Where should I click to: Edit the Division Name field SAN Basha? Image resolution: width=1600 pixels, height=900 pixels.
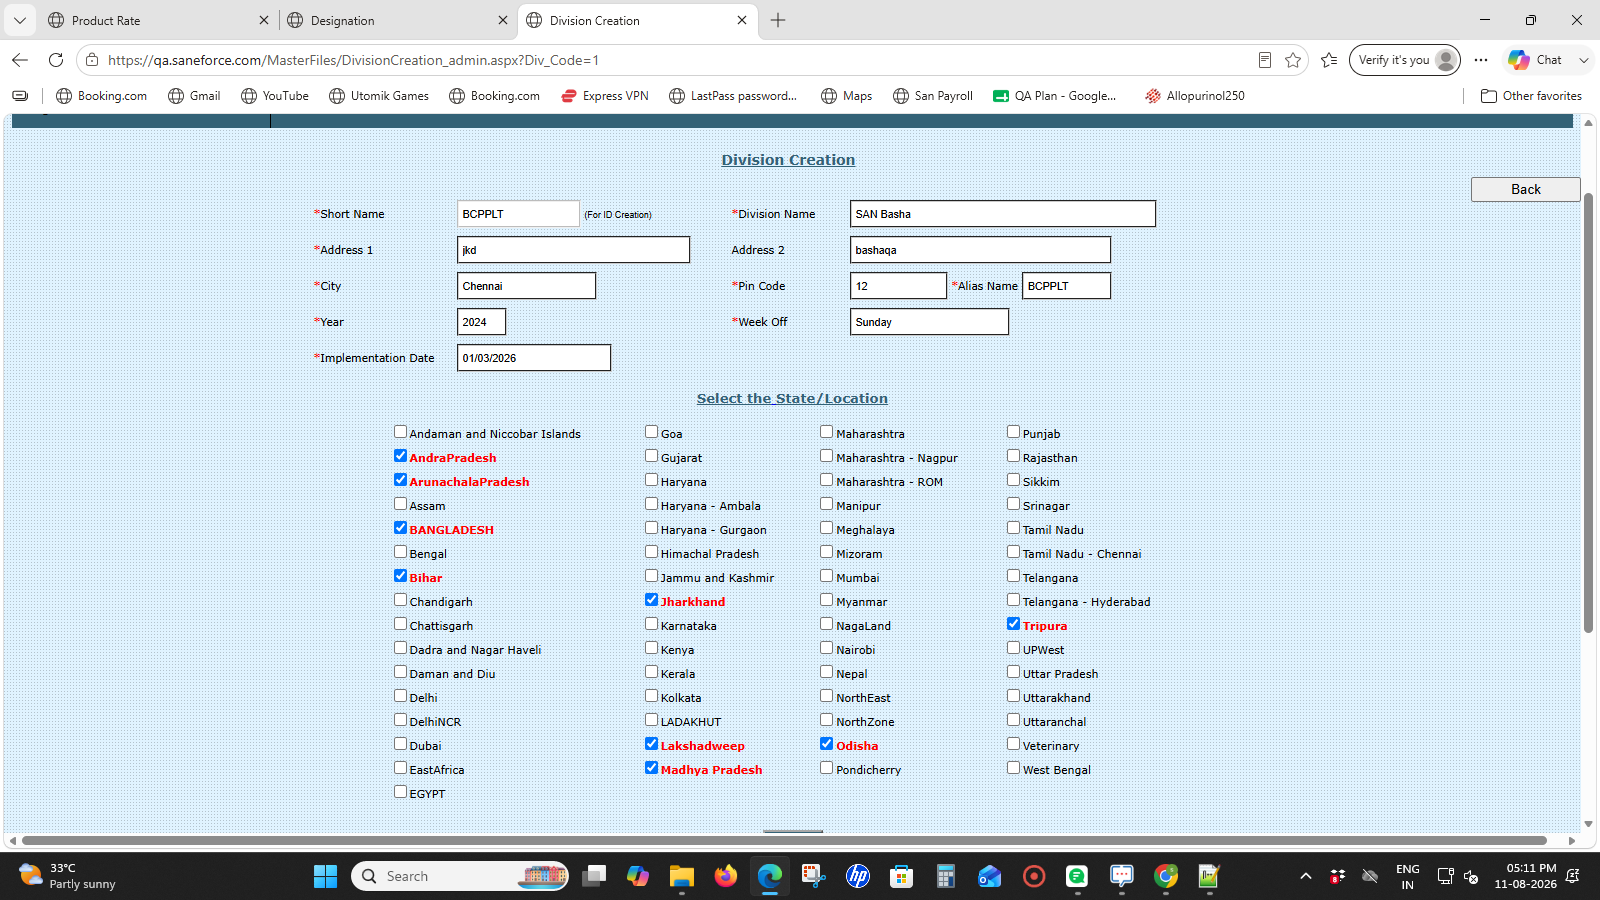coord(1003,214)
